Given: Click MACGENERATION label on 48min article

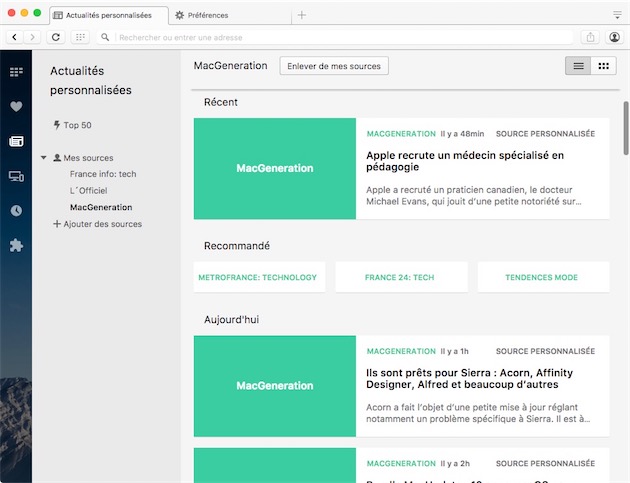Looking at the screenshot, I should tap(401, 134).
